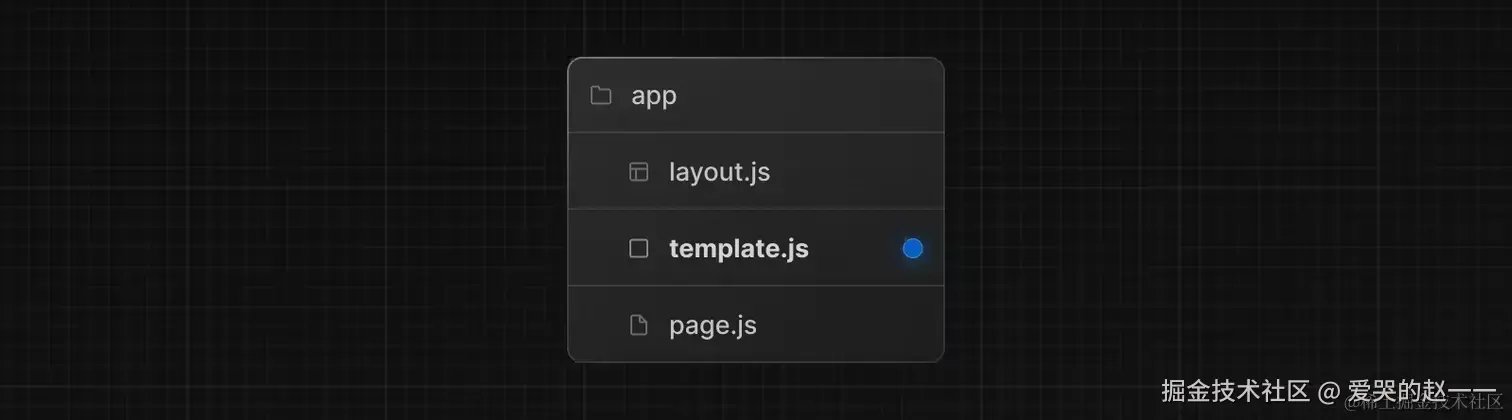This screenshot has height=420, width=1512.
Task: Click the 掘金技术社区 watermark text
Action: pos(1235,389)
